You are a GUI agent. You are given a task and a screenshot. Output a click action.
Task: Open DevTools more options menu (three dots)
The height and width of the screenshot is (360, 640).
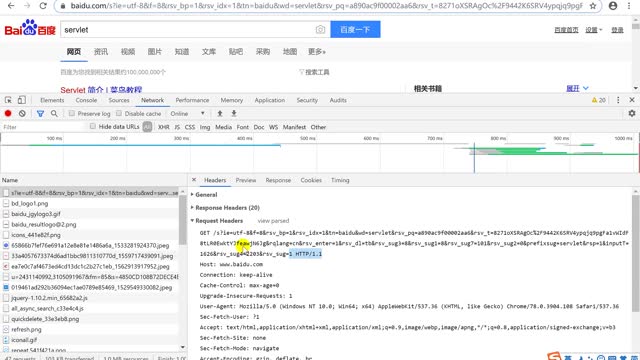618,100
